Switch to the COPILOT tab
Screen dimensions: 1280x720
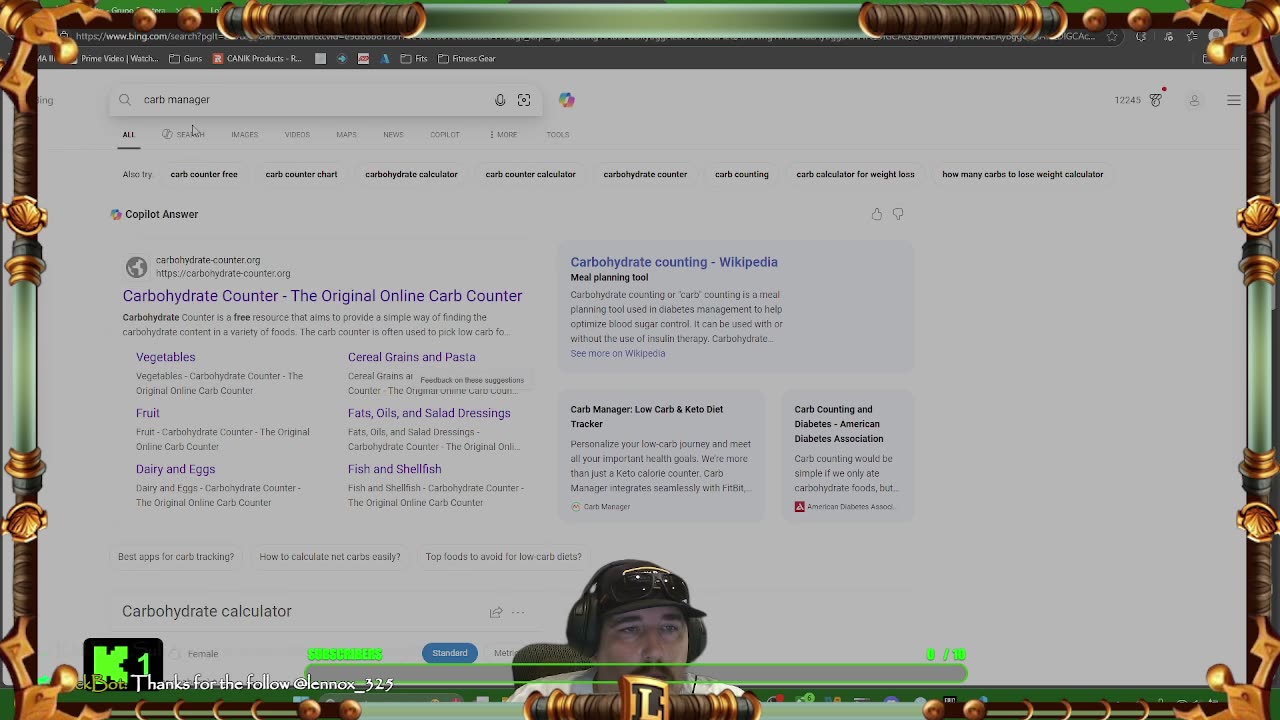(445, 134)
